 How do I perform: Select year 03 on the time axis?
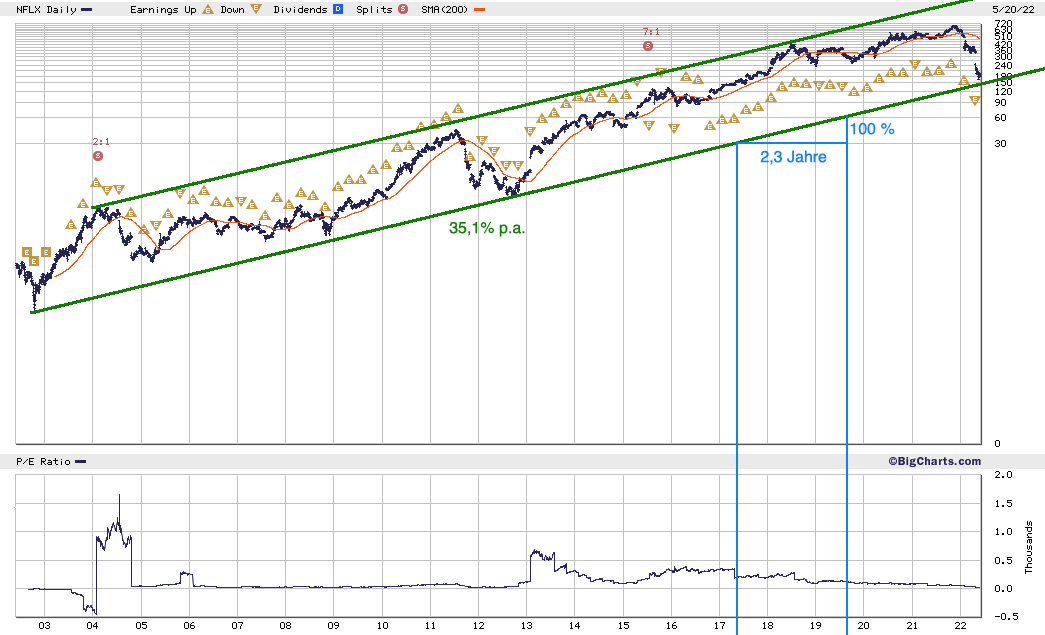tap(44, 626)
